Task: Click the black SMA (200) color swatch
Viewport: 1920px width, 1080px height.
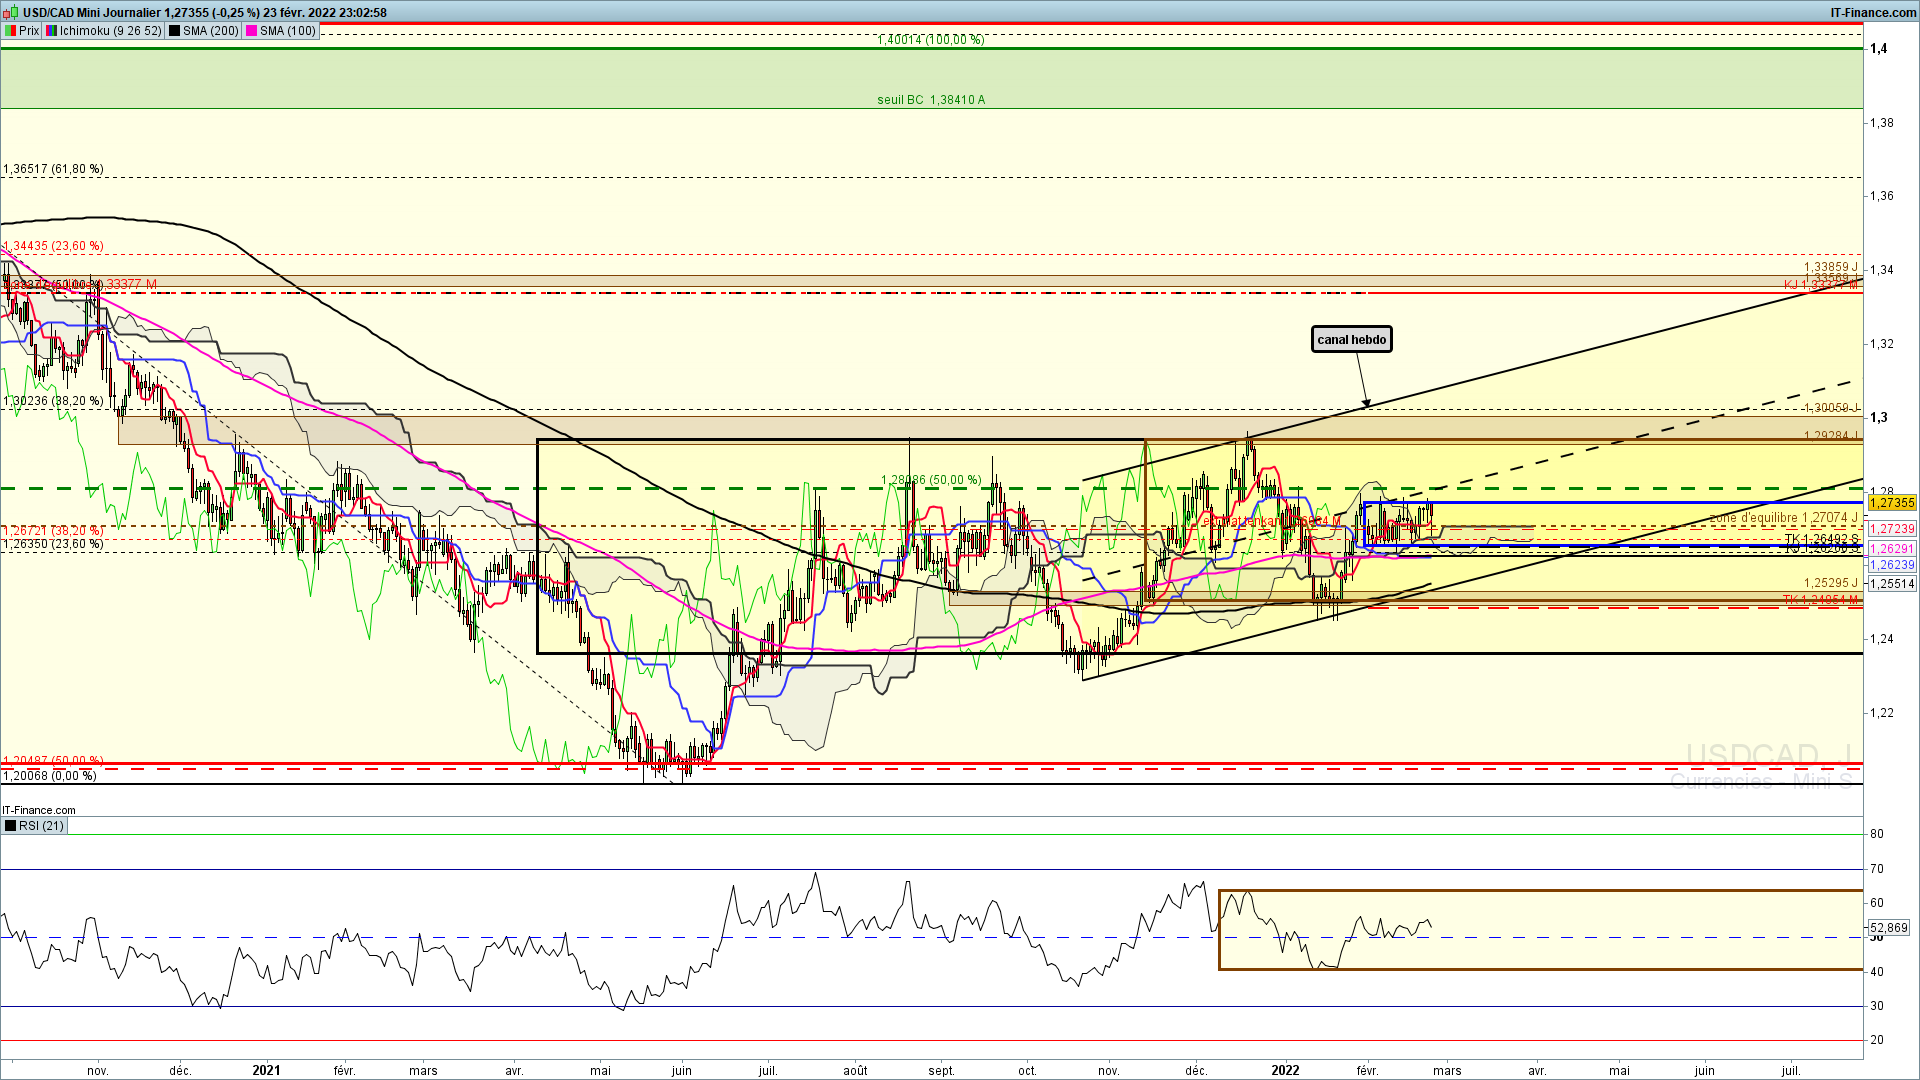Action: tap(175, 31)
